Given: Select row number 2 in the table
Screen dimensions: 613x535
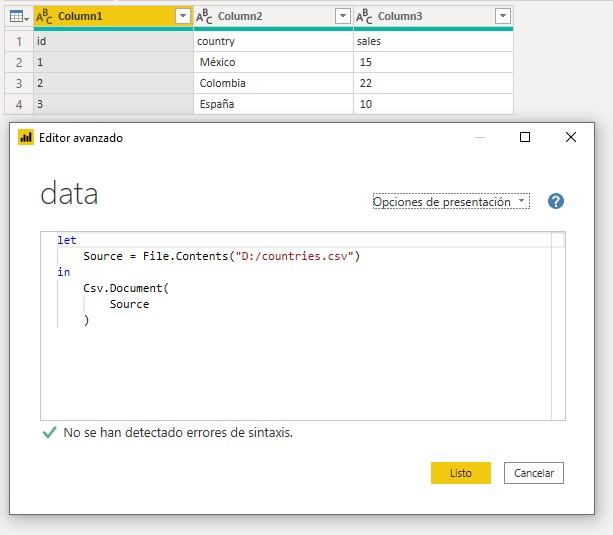Looking at the screenshot, I should [x=19, y=62].
